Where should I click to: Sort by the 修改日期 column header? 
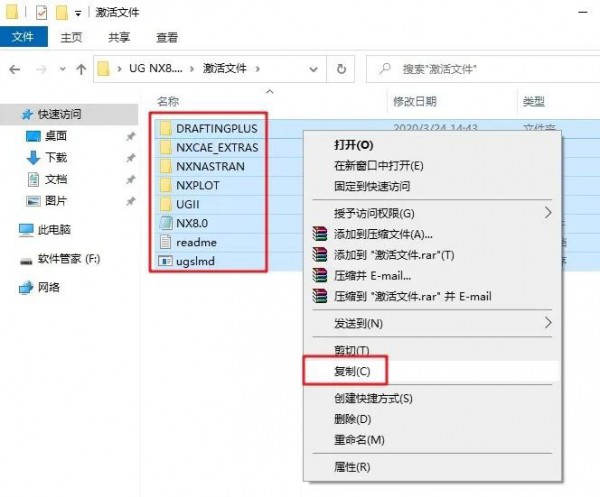pos(415,101)
